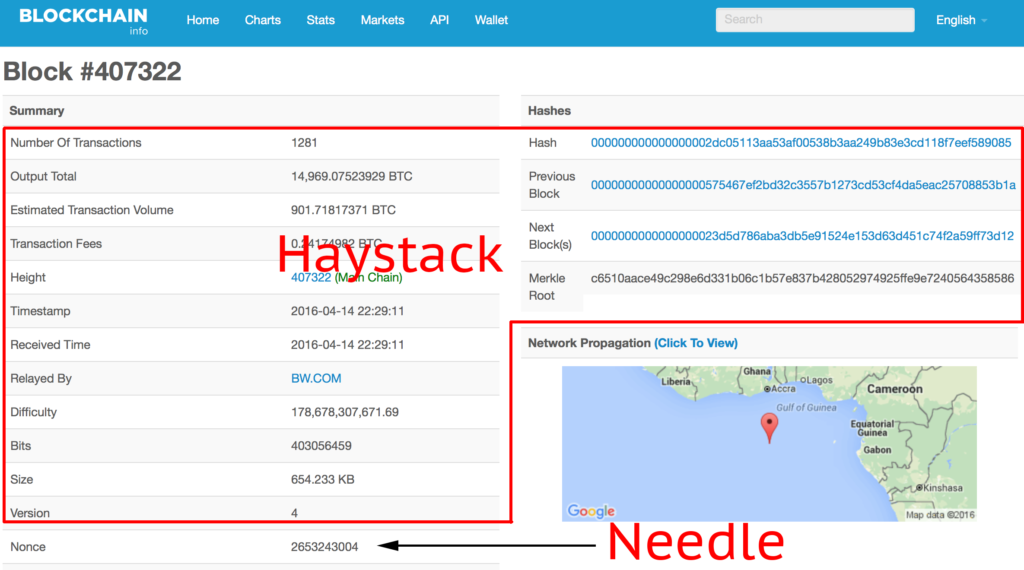This screenshot has width=1024, height=570.
Task: Click the Block #407322 heading
Action: pos(92,71)
